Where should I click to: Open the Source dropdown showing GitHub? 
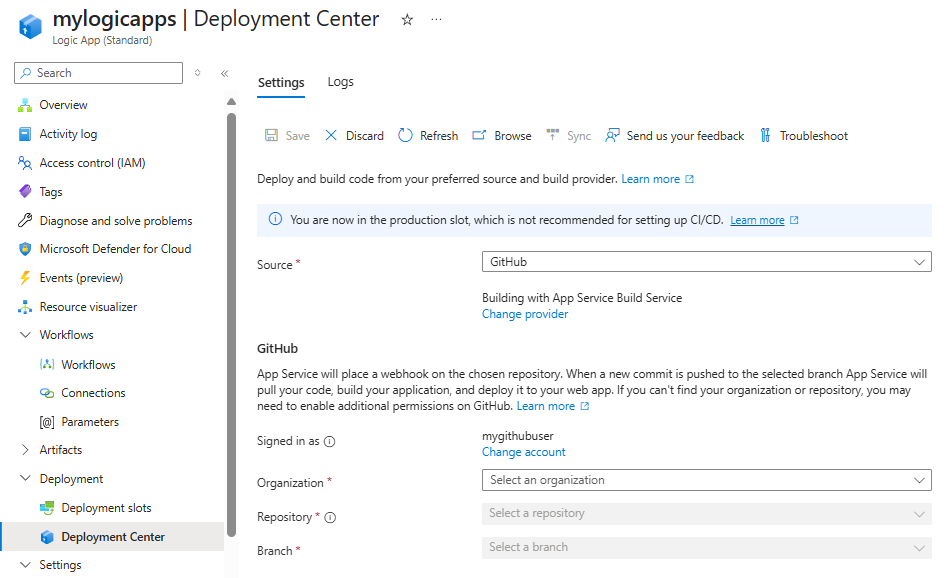click(x=706, y=262)
